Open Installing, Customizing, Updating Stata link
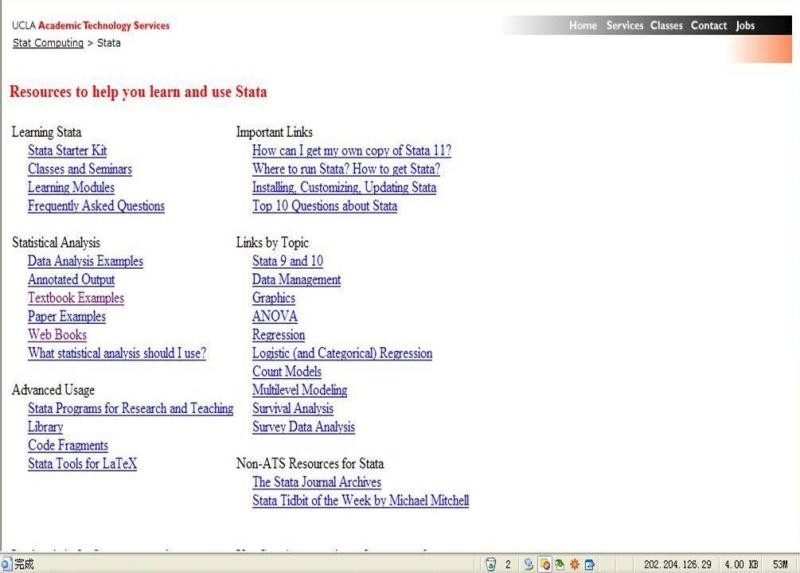Viewport: 800px width, 573px height. (344, 187)
